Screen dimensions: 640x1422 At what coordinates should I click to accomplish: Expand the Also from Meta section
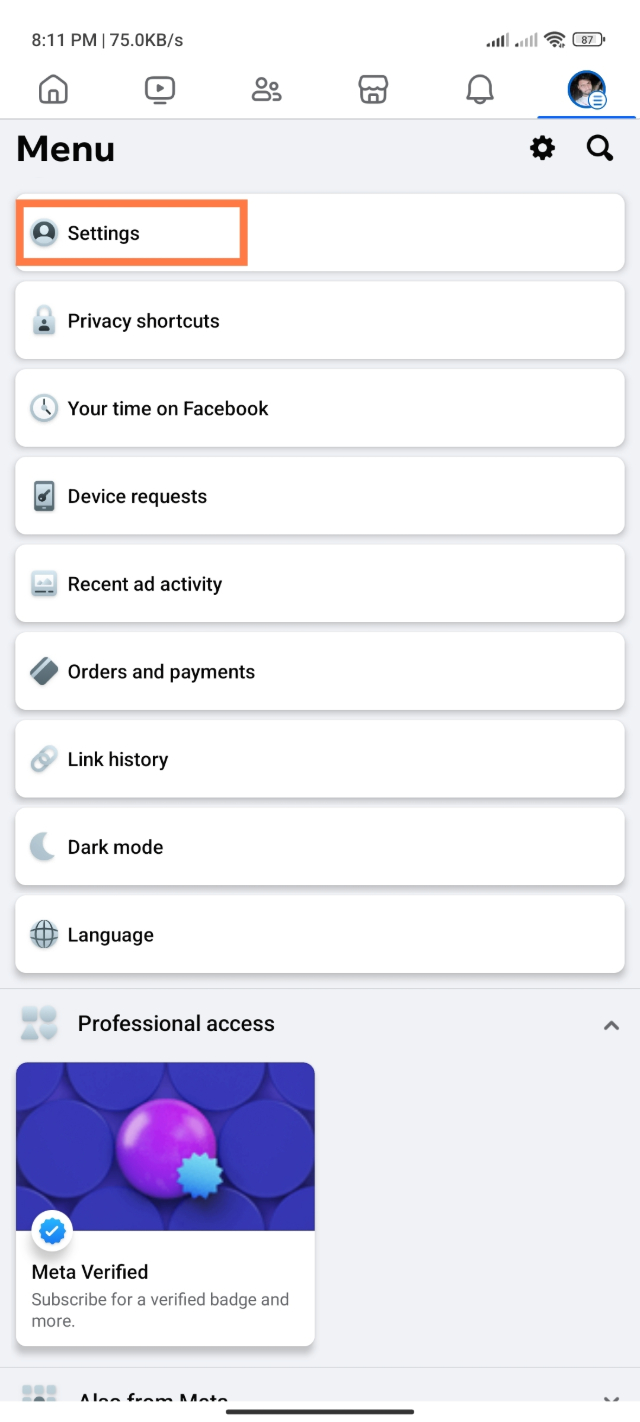coord(611,1399)
